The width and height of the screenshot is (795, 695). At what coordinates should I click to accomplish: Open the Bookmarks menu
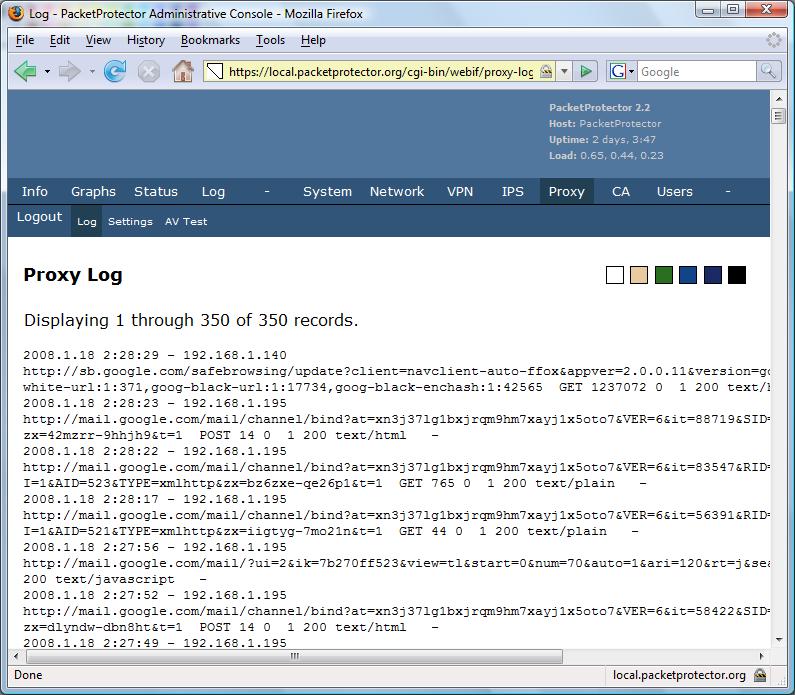click(210, 40)
